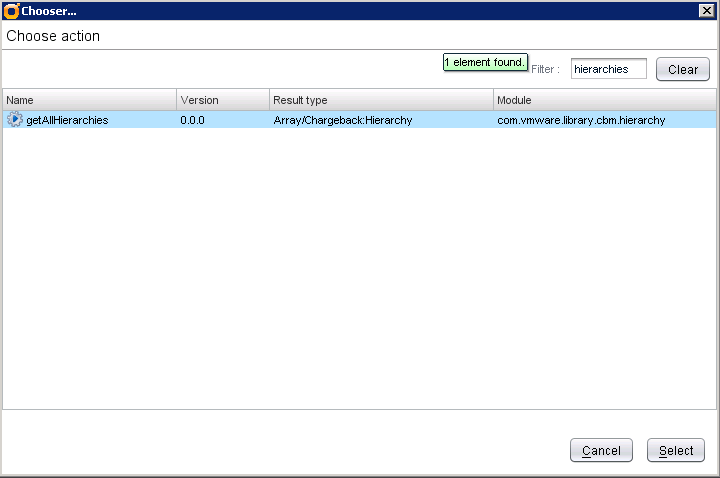
Task: Sort by the Result type column header
Action: pos(381,100)
